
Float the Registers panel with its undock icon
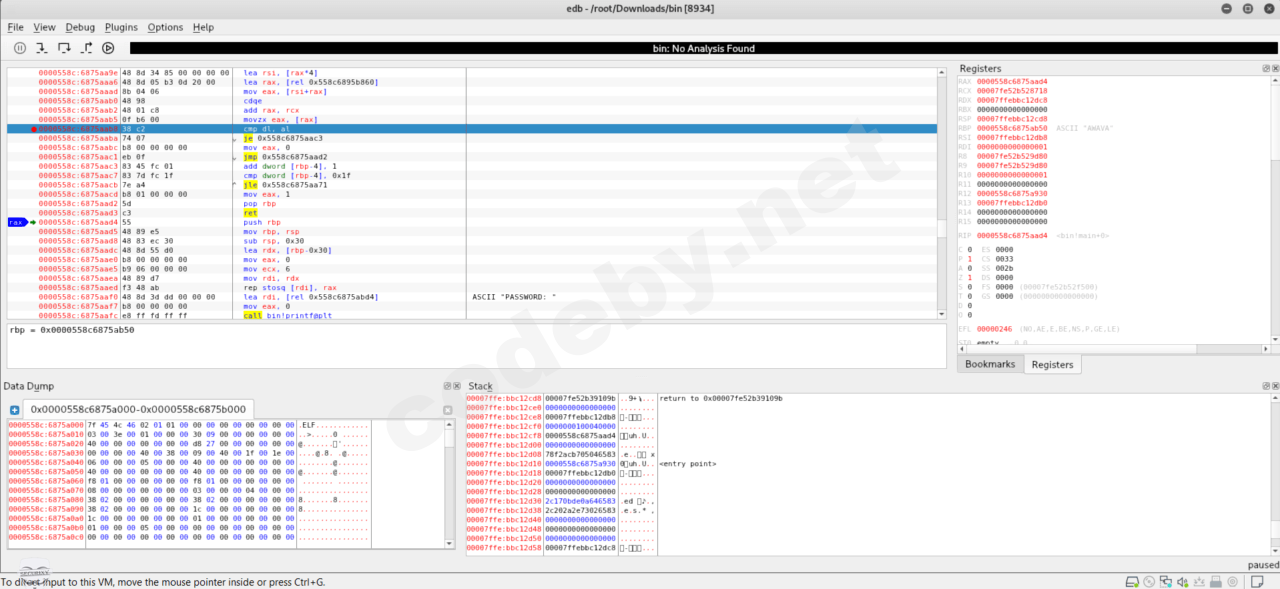pyautogui.click(x=1264, y=68)
